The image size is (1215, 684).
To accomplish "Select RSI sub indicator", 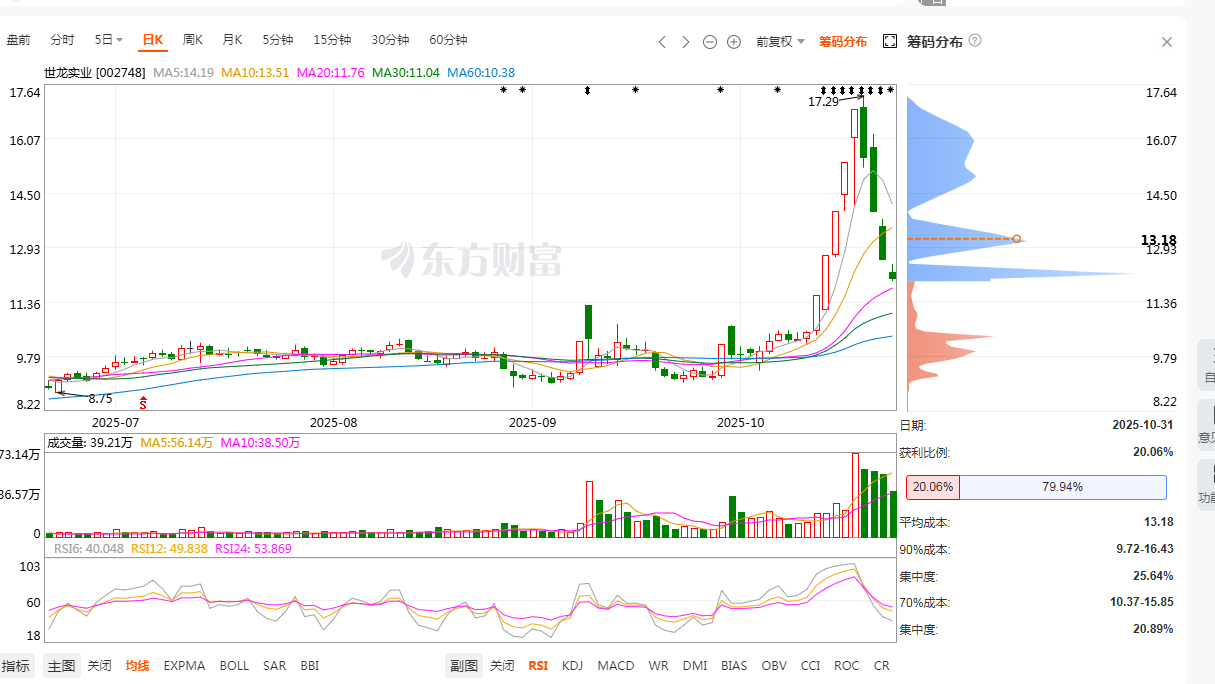I will (x=538, y=666).
